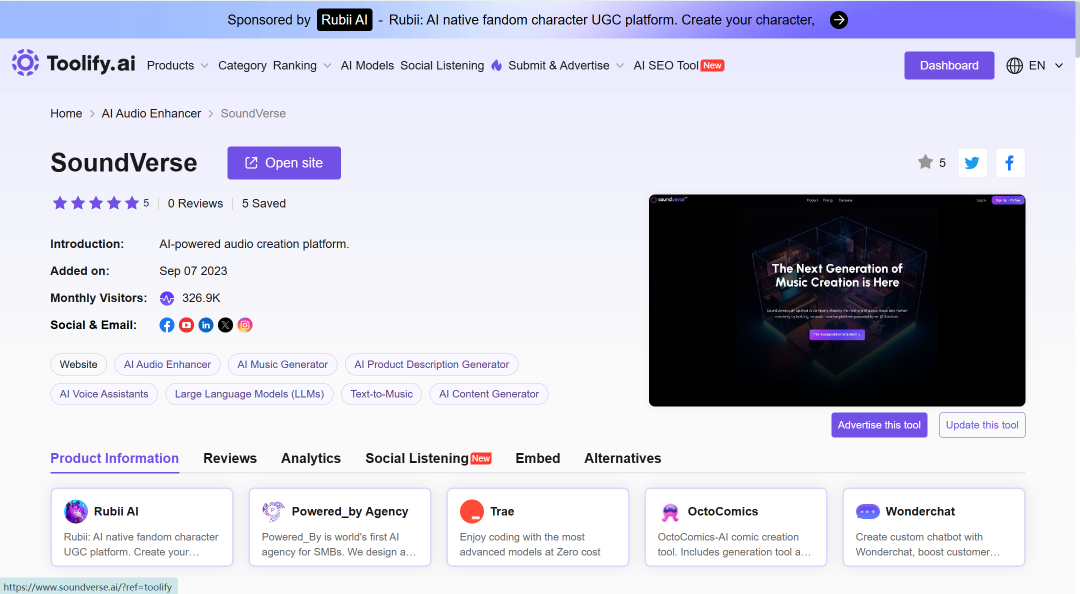Viewport: 1080px width, 594px height.
Task: Share SoundVerse on Twitter
Action: (x=973, y=163)
